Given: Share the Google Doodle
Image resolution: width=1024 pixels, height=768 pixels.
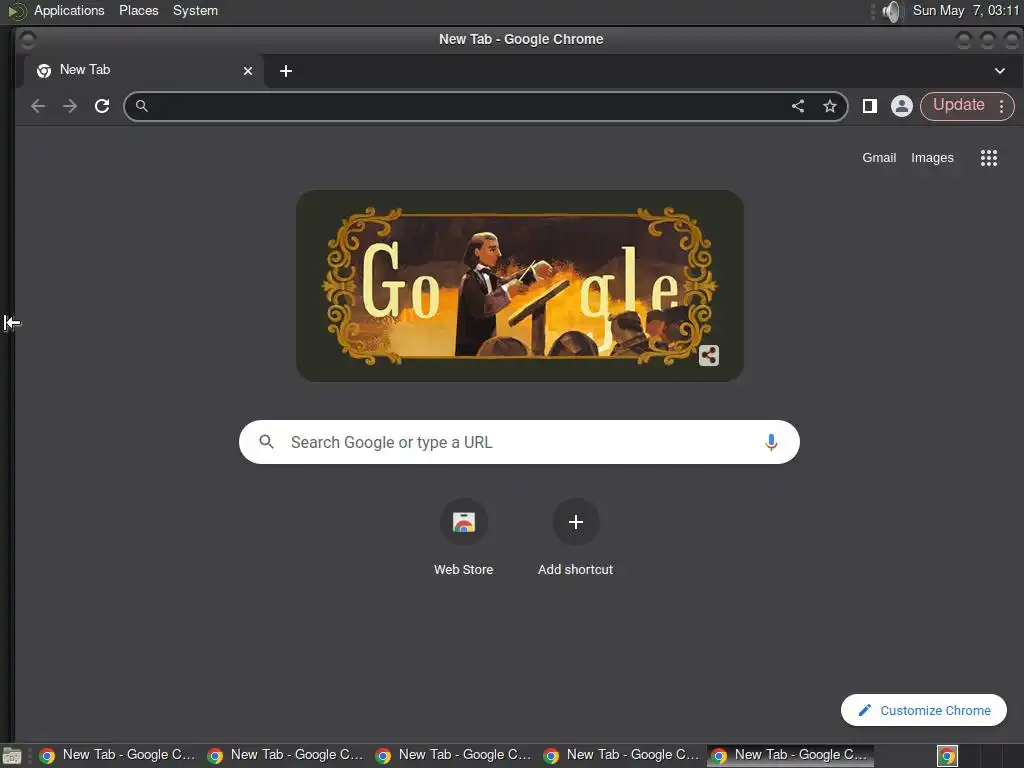Looking at the screenshot, I should pyautogui.click(x=709, y=355).
